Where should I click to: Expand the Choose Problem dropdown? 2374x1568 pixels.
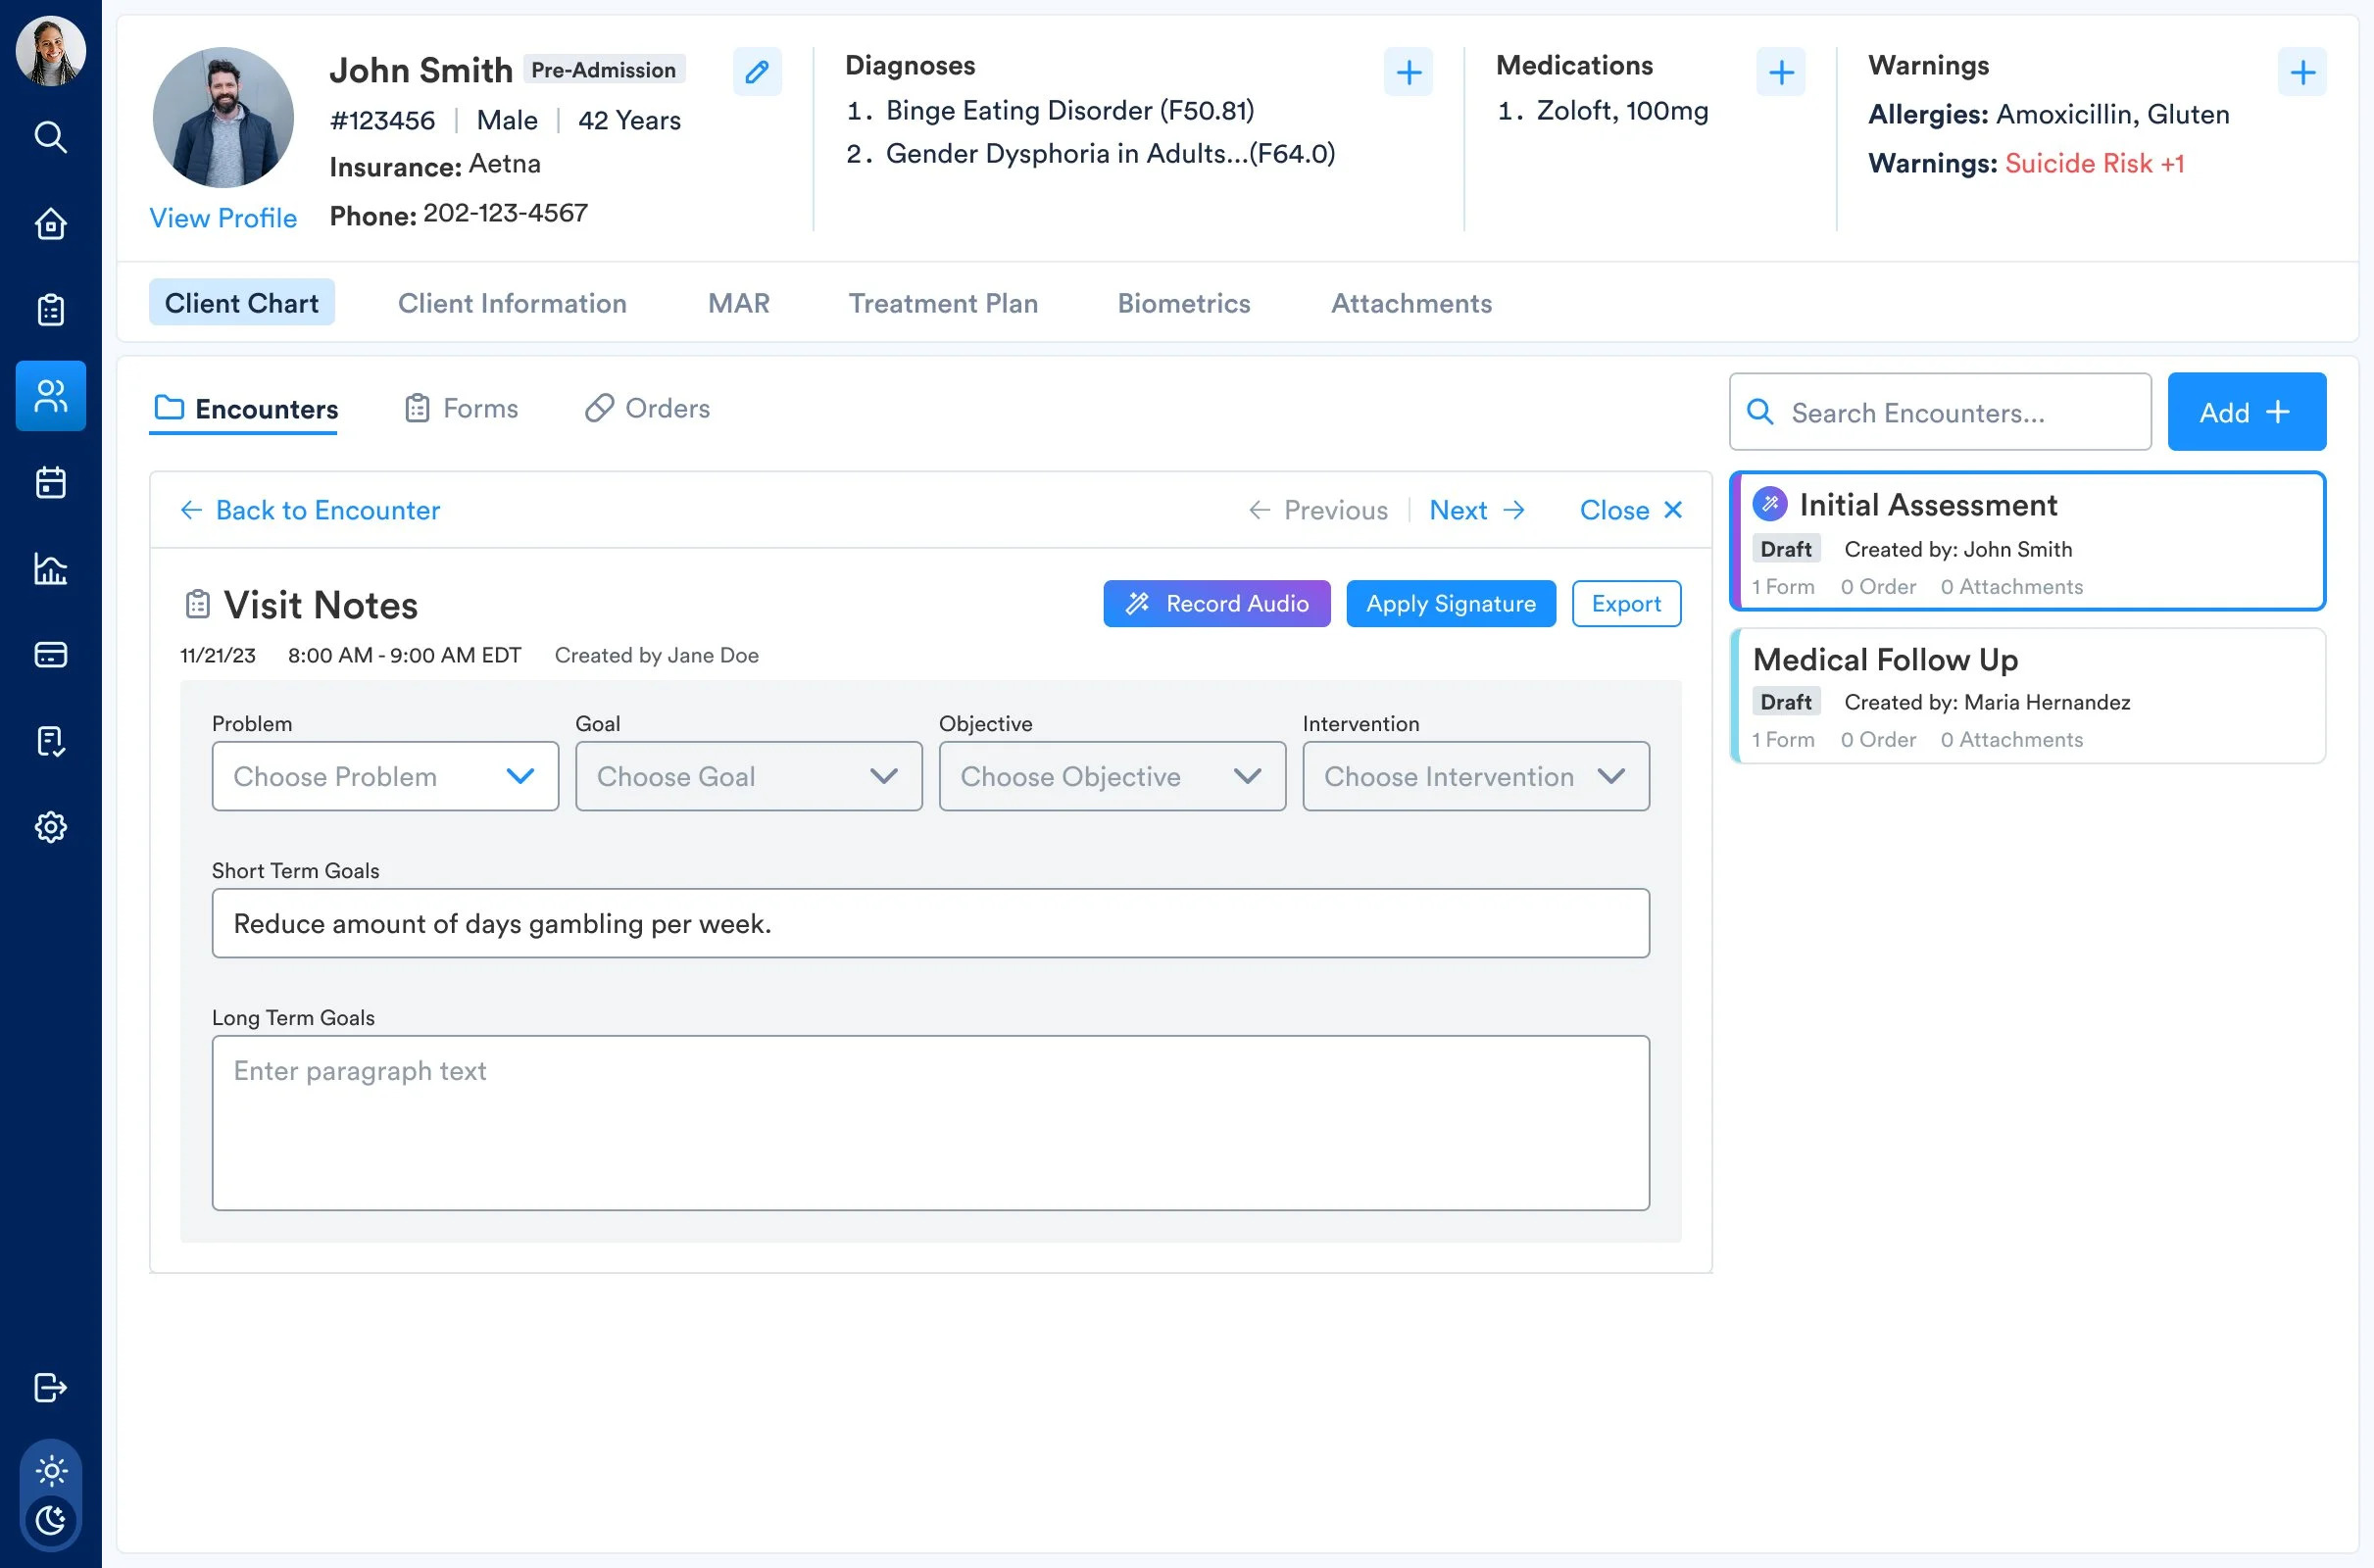385,776
